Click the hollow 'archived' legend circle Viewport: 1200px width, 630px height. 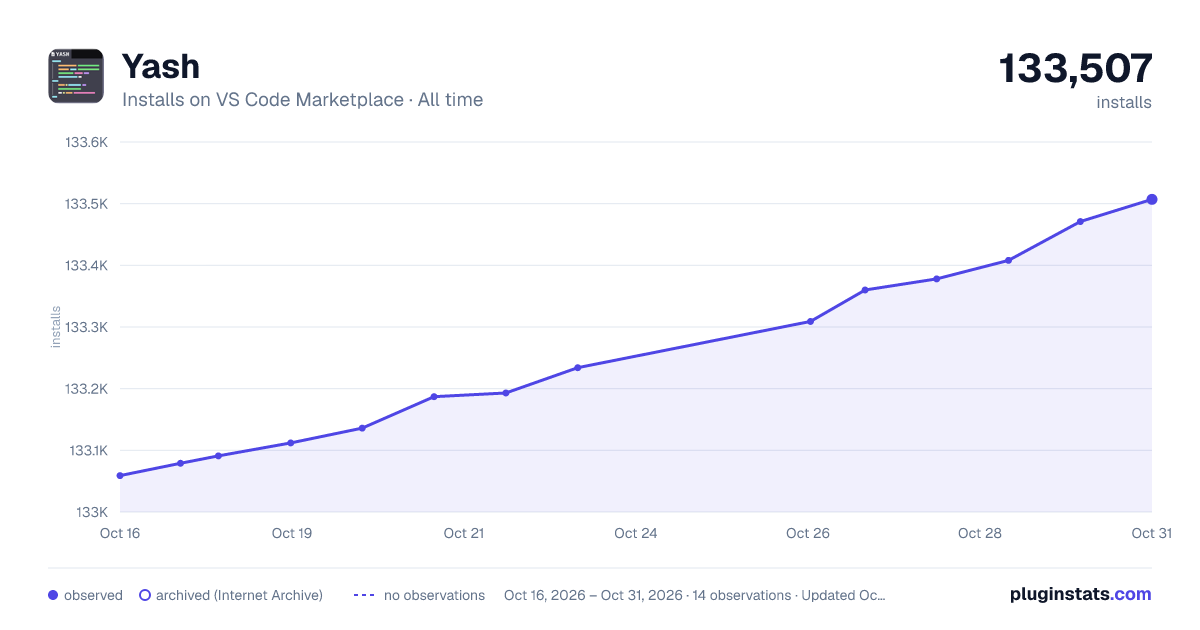[145, 595]
